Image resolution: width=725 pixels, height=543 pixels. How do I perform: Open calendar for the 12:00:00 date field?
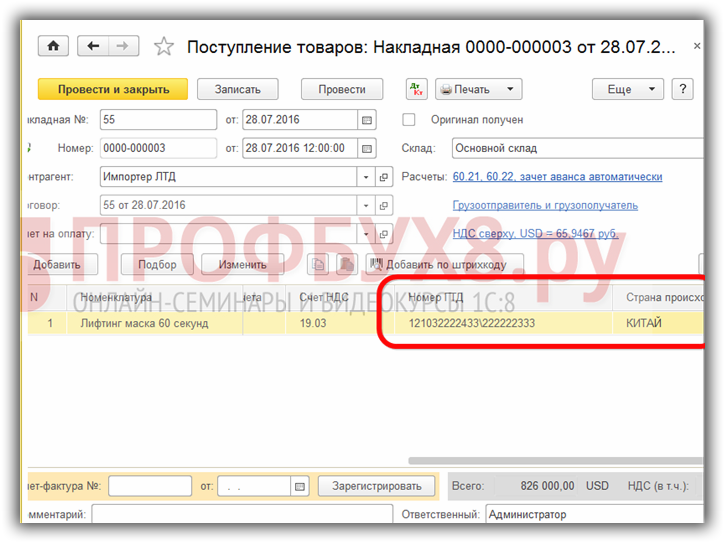(x=367, y=148)
